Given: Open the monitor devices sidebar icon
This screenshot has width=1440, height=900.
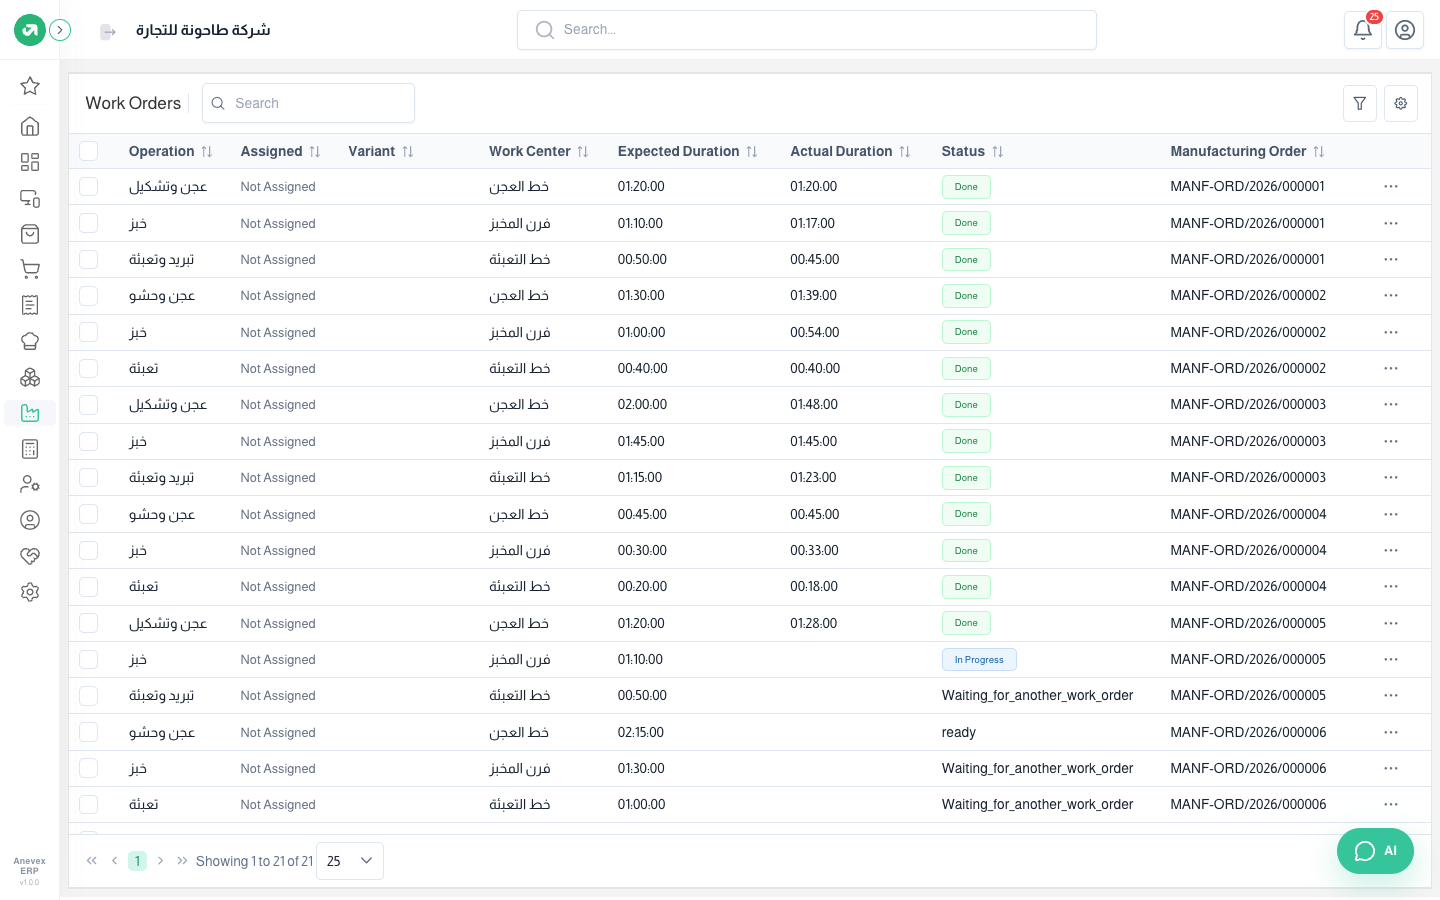Looking at the screenshot, I should tap(30, 198).
